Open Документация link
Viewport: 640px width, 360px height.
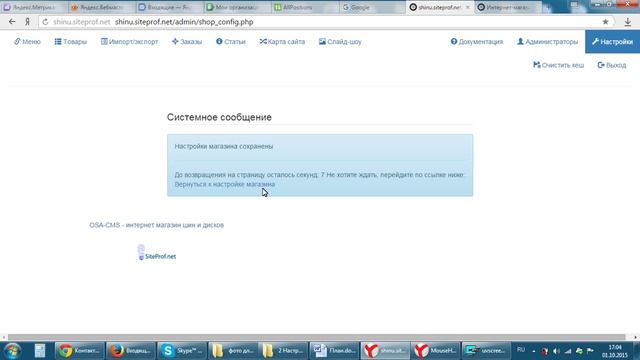click(x=477, y=42)
